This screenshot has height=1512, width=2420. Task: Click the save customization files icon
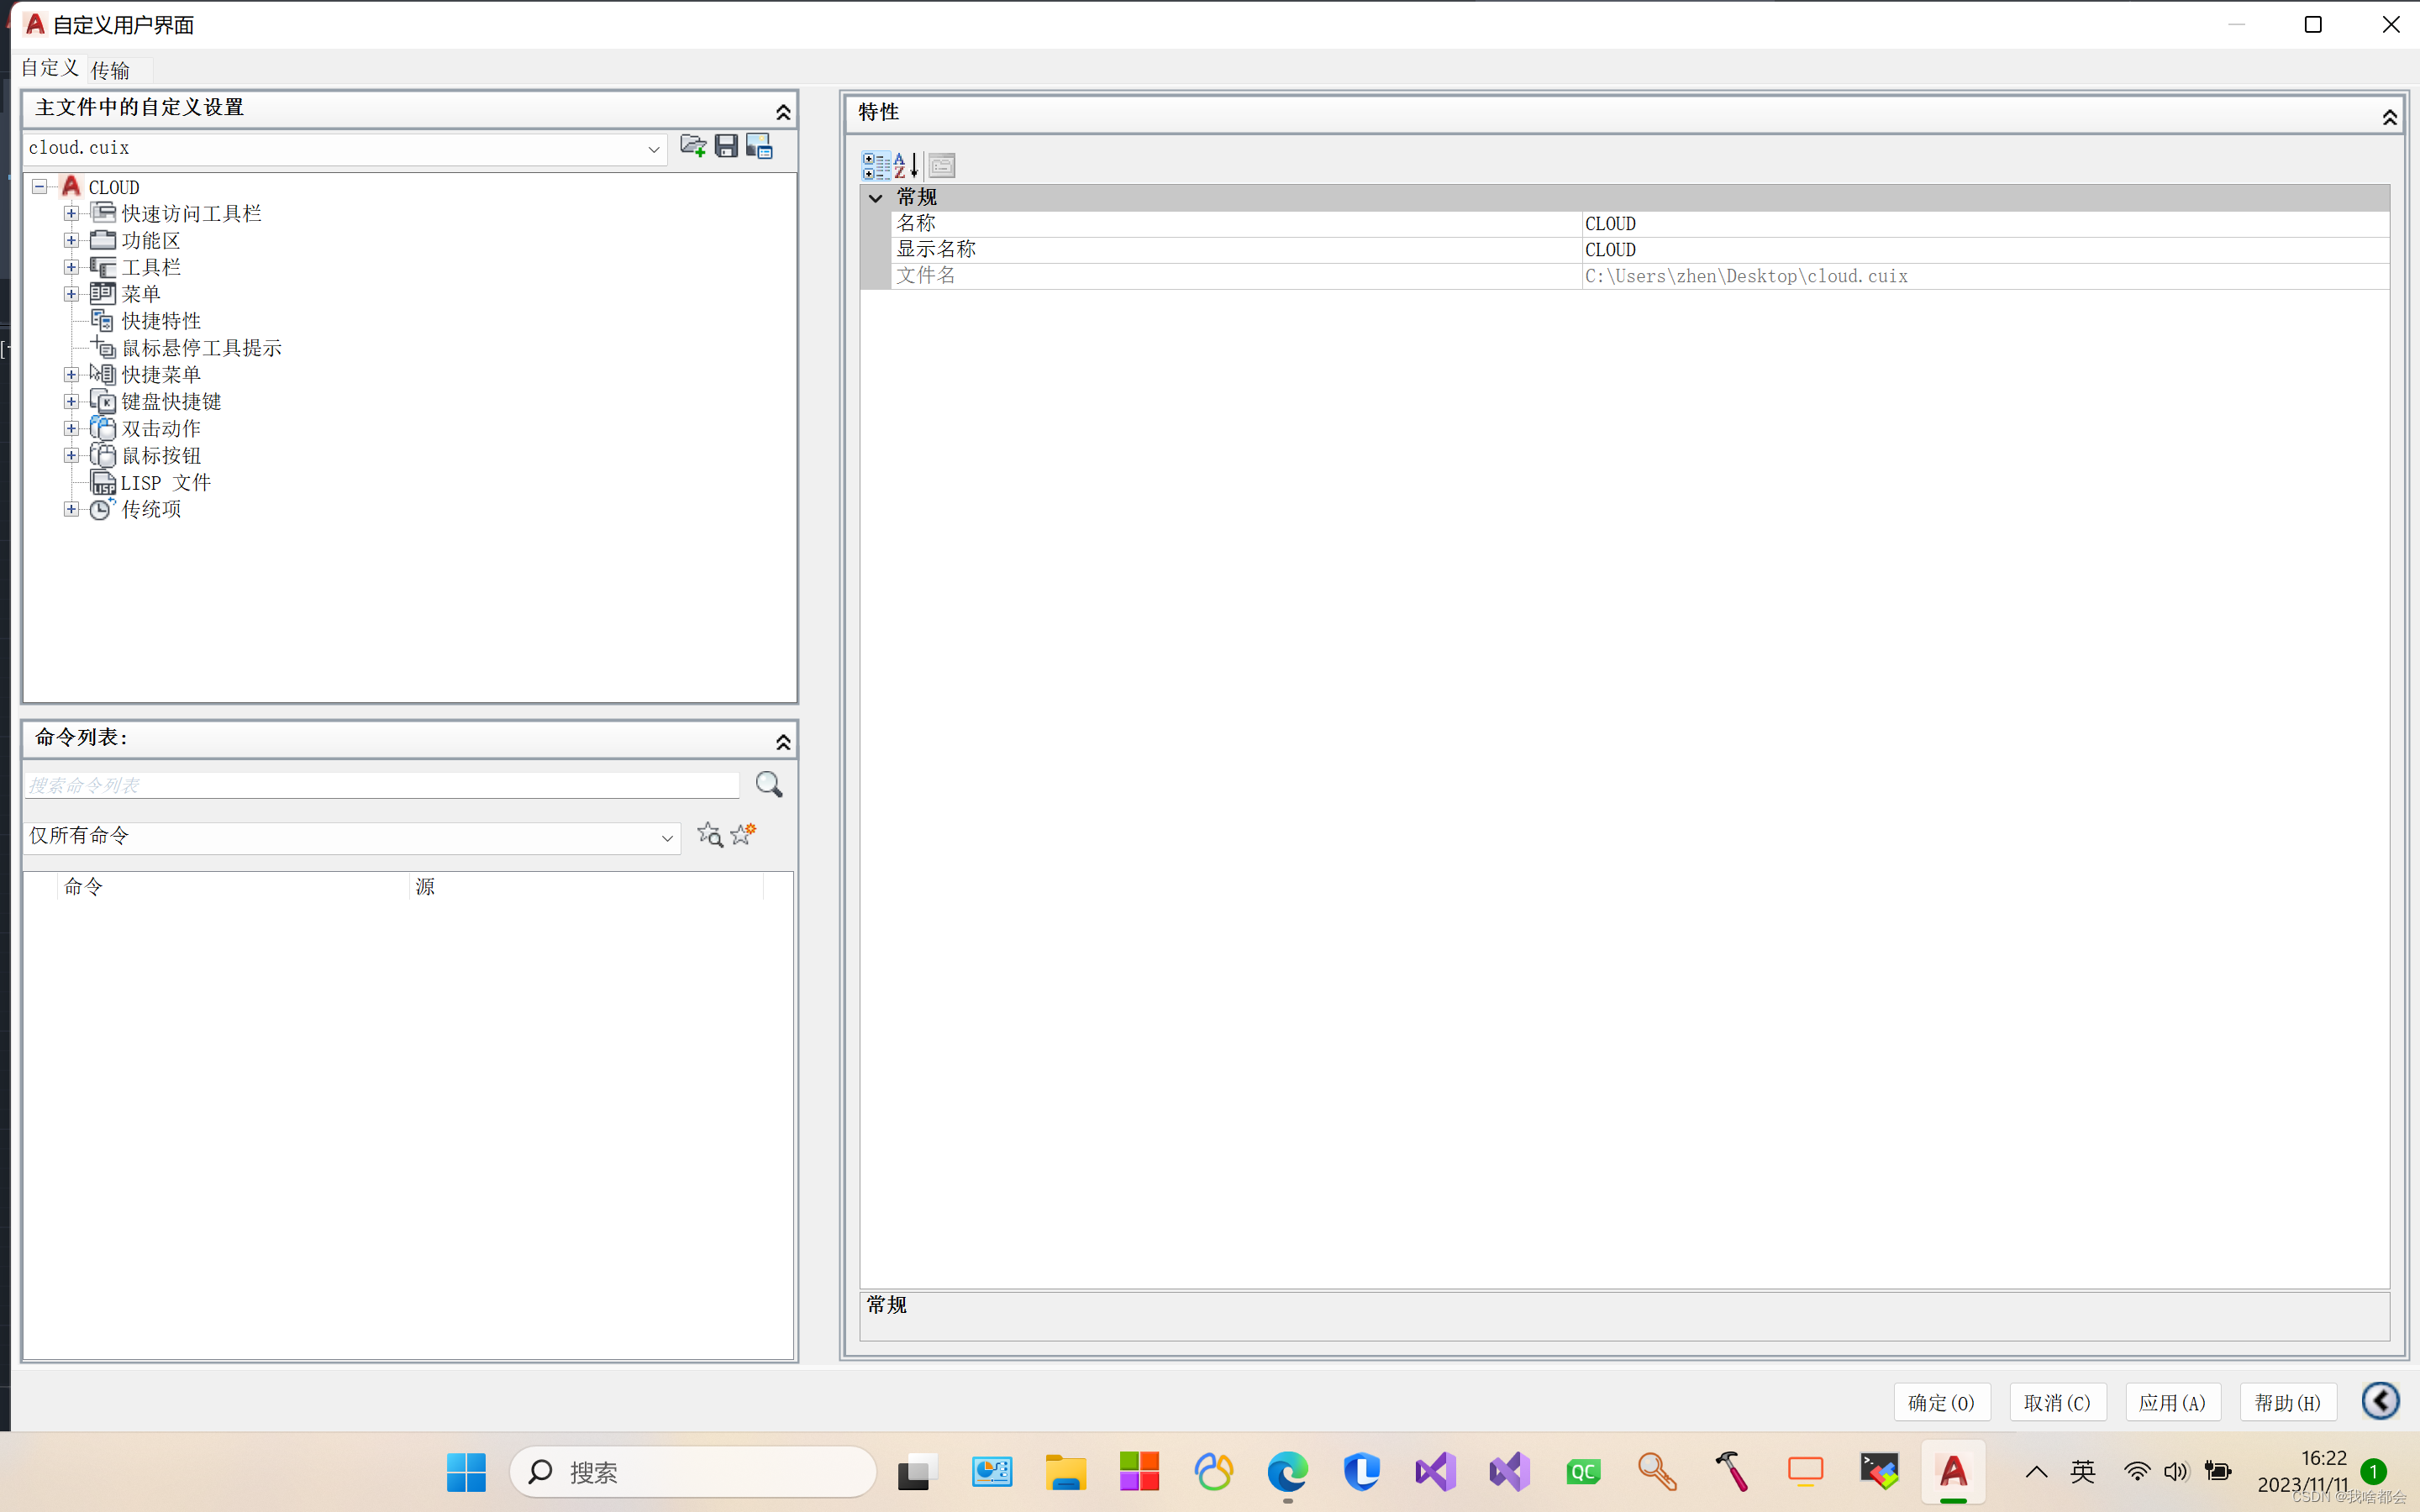click(726, 147)
